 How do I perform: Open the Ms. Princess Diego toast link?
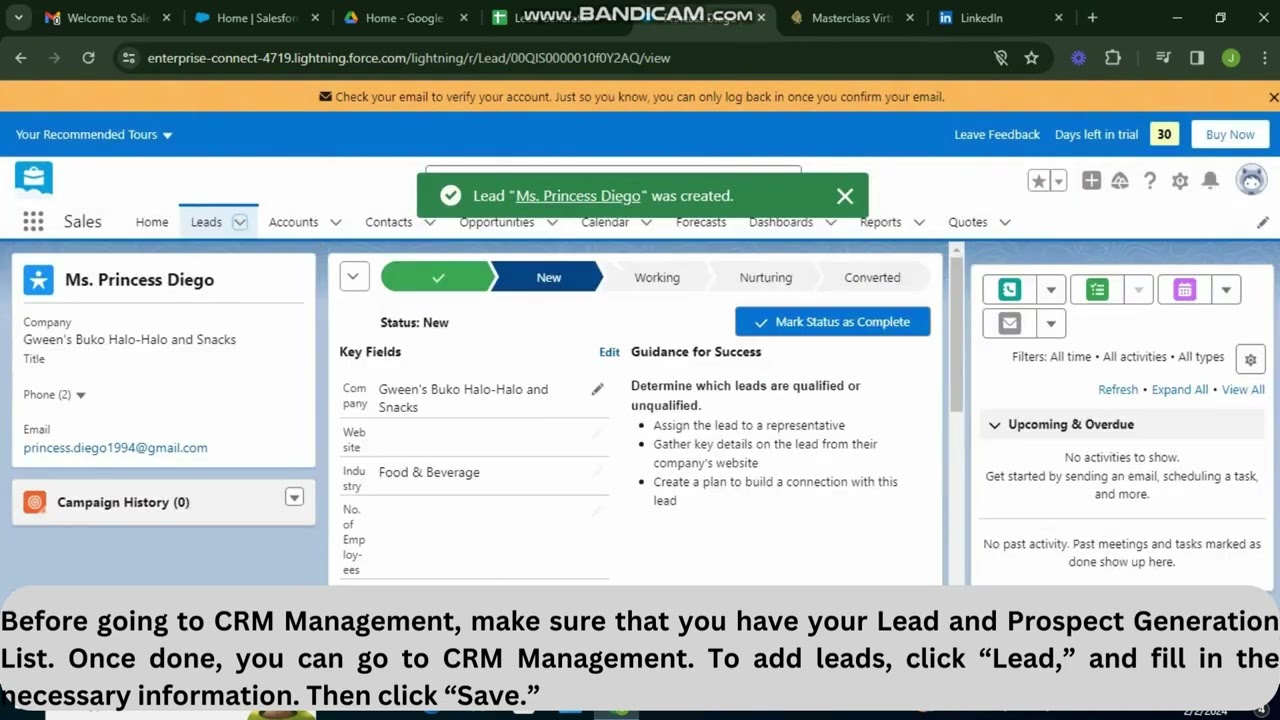(x=578, y=196)
